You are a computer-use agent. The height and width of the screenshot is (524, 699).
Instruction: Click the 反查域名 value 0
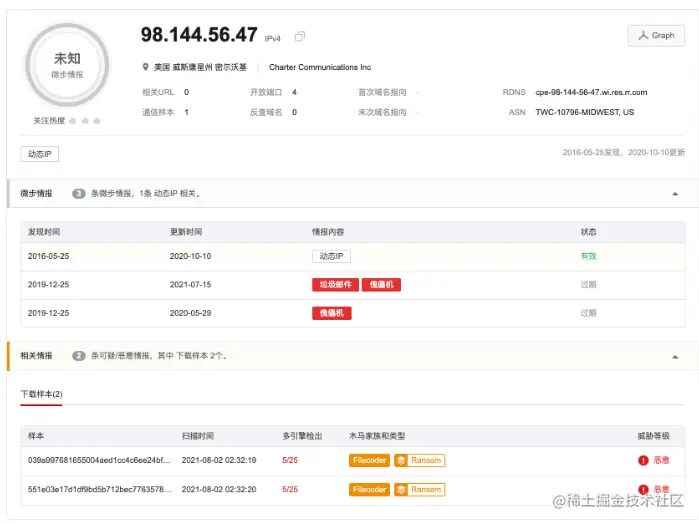pyautogui.click(x=294, y=112)
